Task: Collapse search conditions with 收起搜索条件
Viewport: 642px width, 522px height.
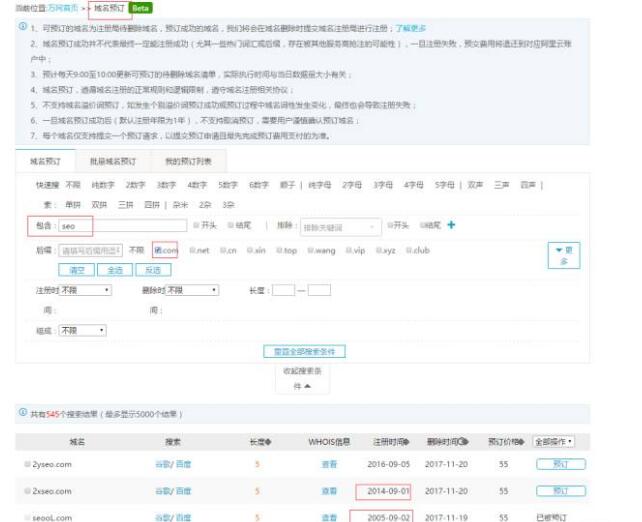Action: coord(302,379)
